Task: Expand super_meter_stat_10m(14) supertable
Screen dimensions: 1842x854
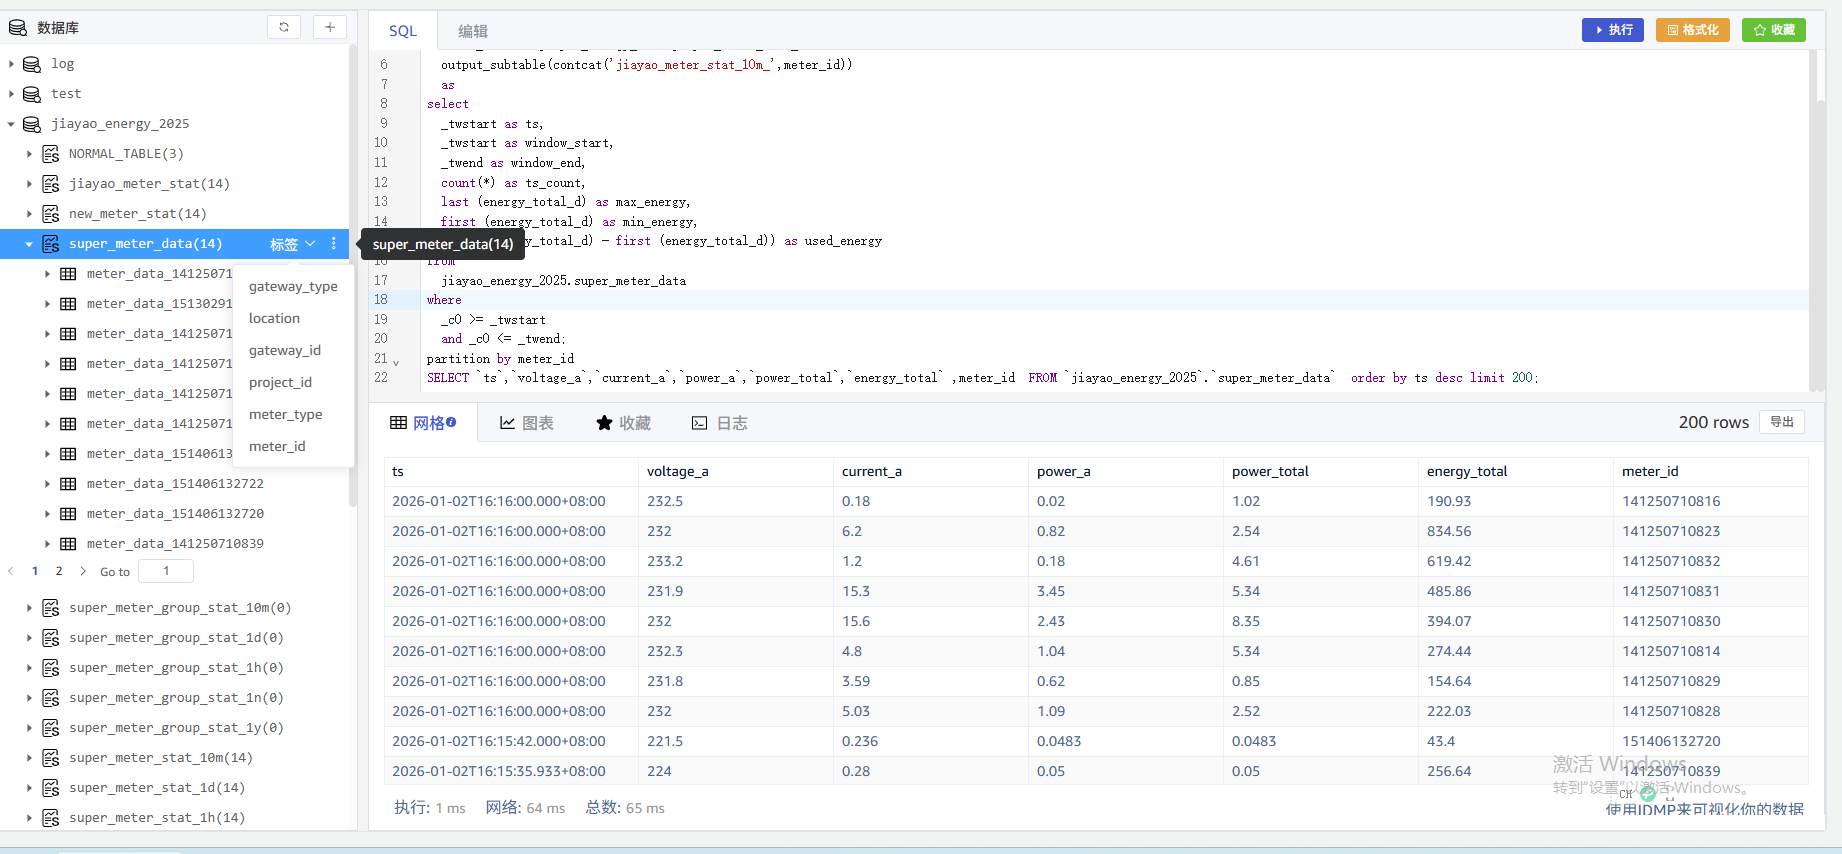Action: pos(29,758)
